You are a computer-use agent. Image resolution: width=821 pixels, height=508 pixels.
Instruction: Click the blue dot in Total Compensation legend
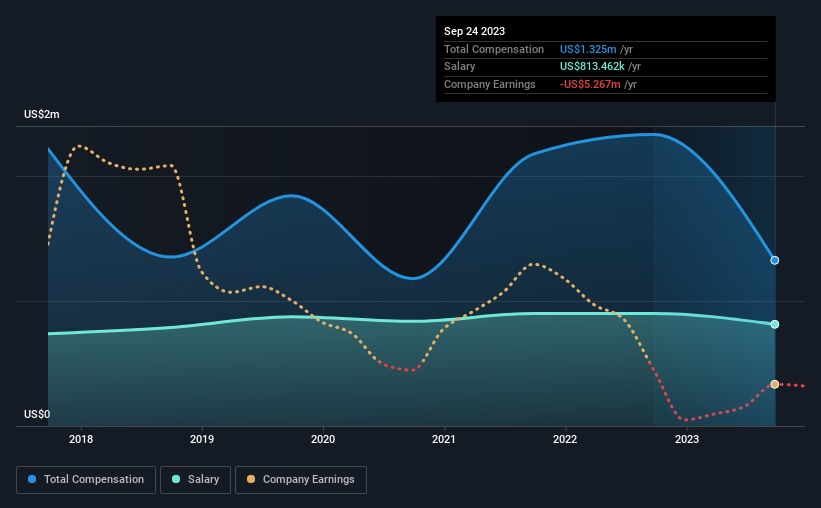tap(32, 479)
